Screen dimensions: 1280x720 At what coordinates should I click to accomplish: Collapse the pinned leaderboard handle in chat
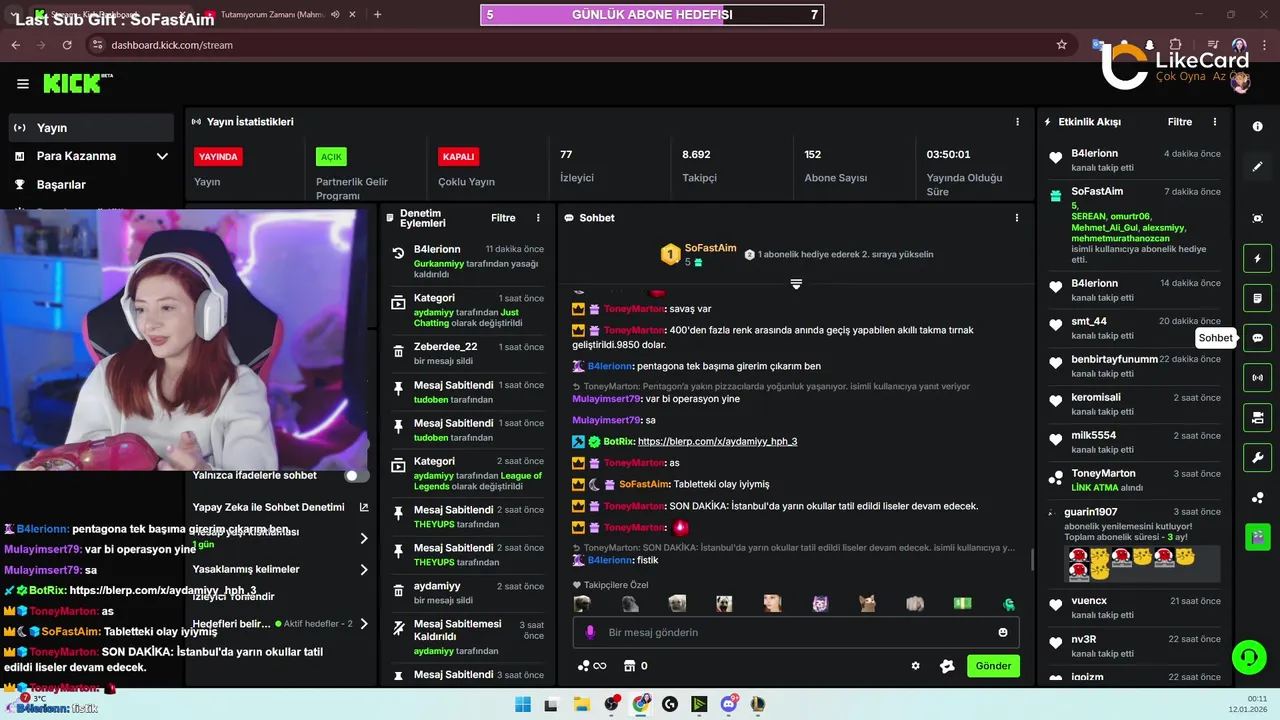pos(796,285)
